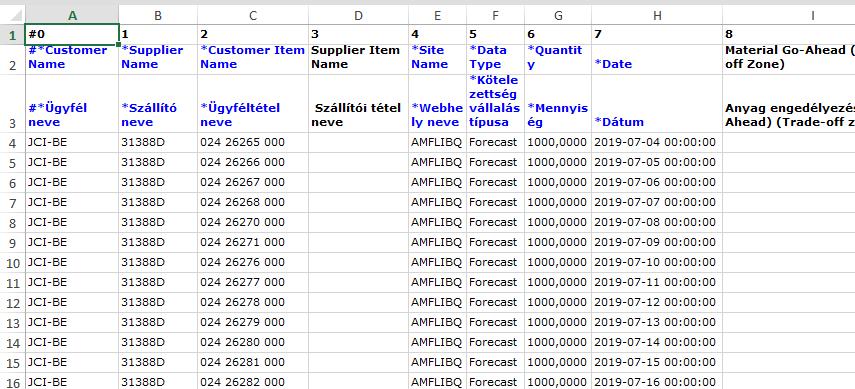
Task: Click date cell '2019-07-08 00:00:00'
Action: pos(657,223)
